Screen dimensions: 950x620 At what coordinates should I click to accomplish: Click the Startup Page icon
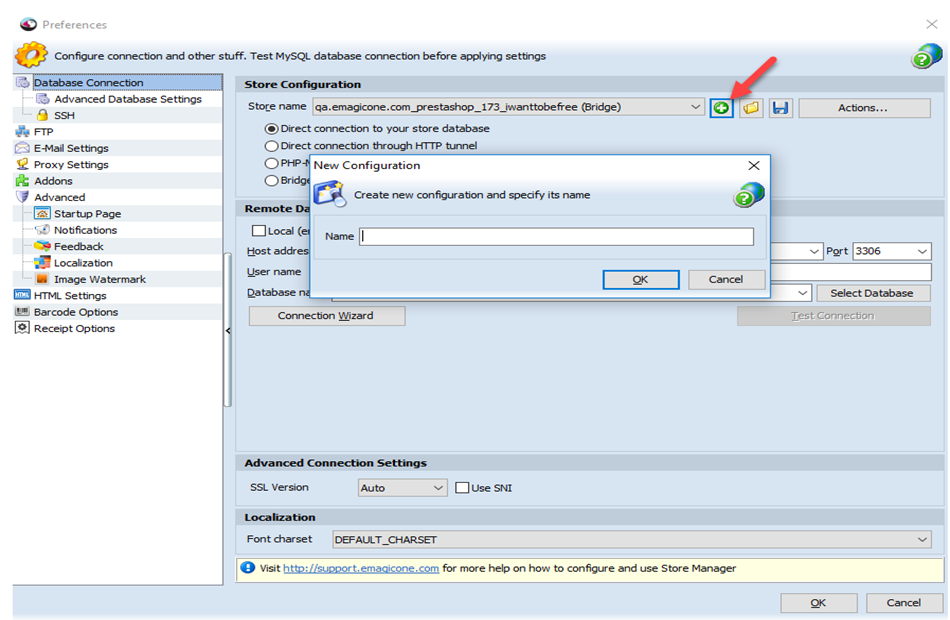(x=42, y=213)
